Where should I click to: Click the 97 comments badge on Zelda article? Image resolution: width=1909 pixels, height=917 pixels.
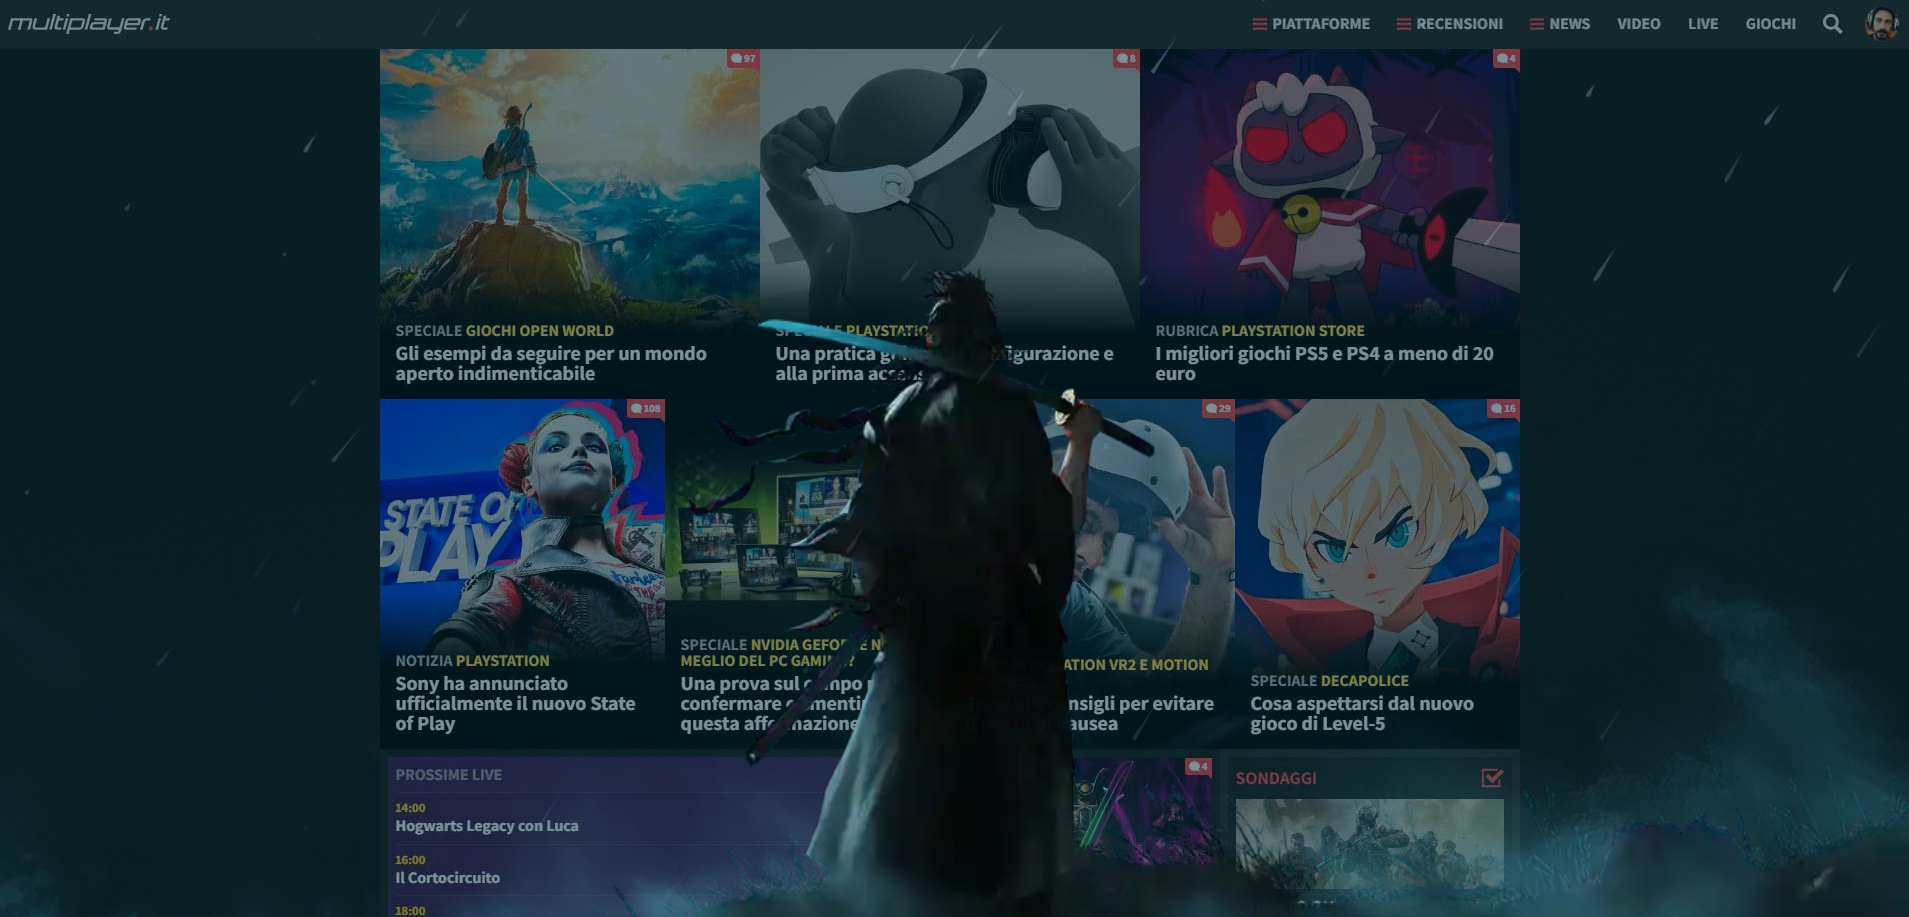coord(743,59)
